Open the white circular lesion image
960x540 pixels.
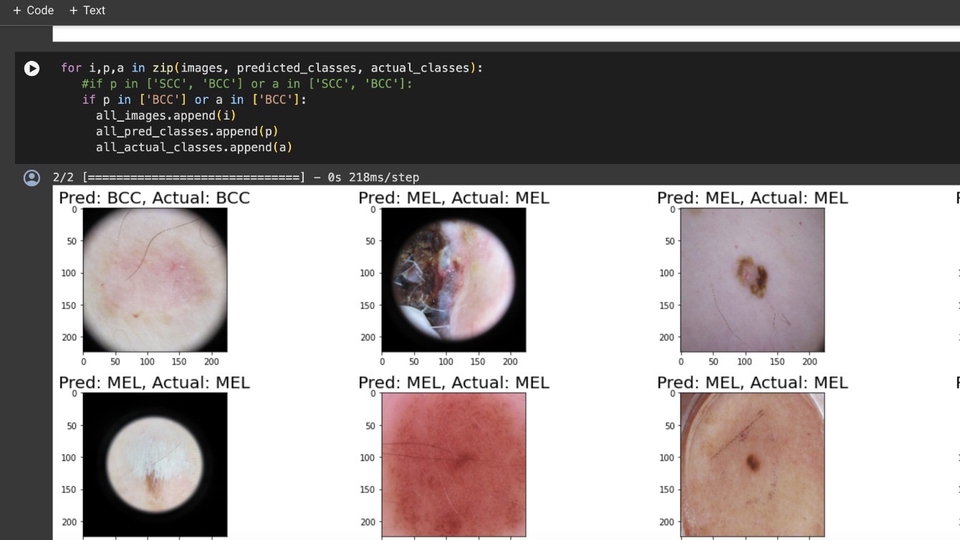pos(155,465)
